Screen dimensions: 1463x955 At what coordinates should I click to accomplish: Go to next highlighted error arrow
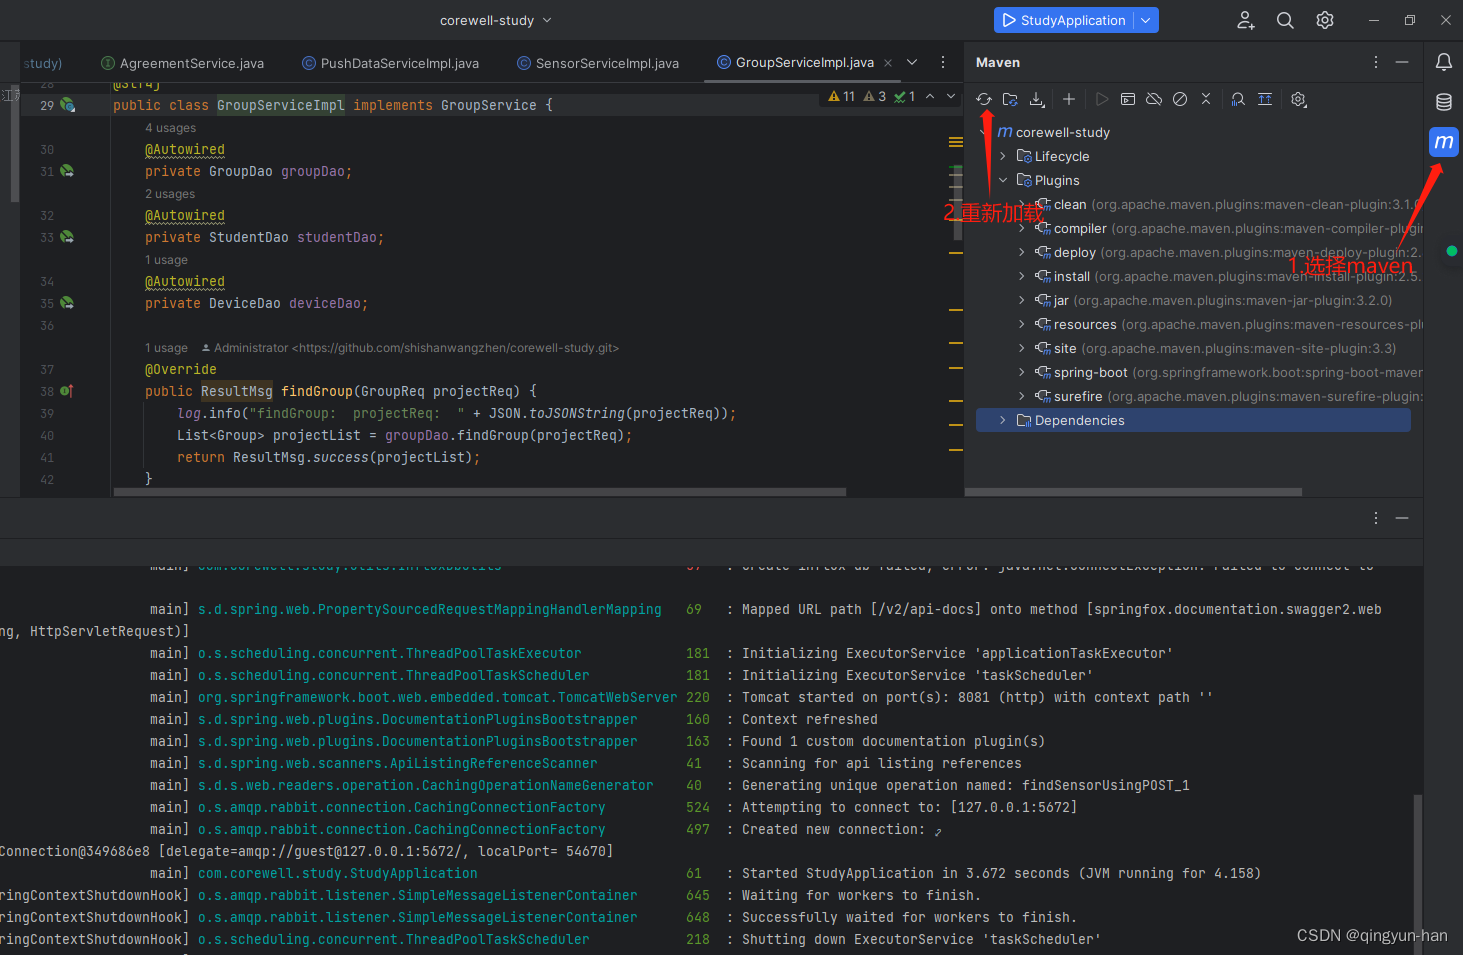pos(951,96)
